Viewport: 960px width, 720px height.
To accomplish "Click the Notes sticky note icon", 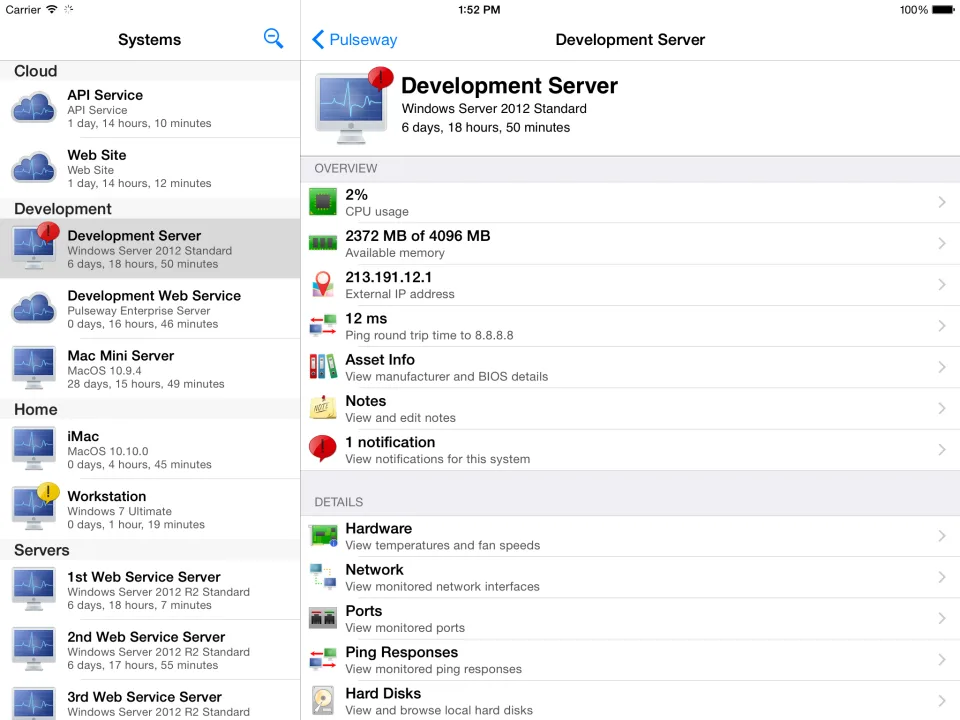I will (323, 408).
